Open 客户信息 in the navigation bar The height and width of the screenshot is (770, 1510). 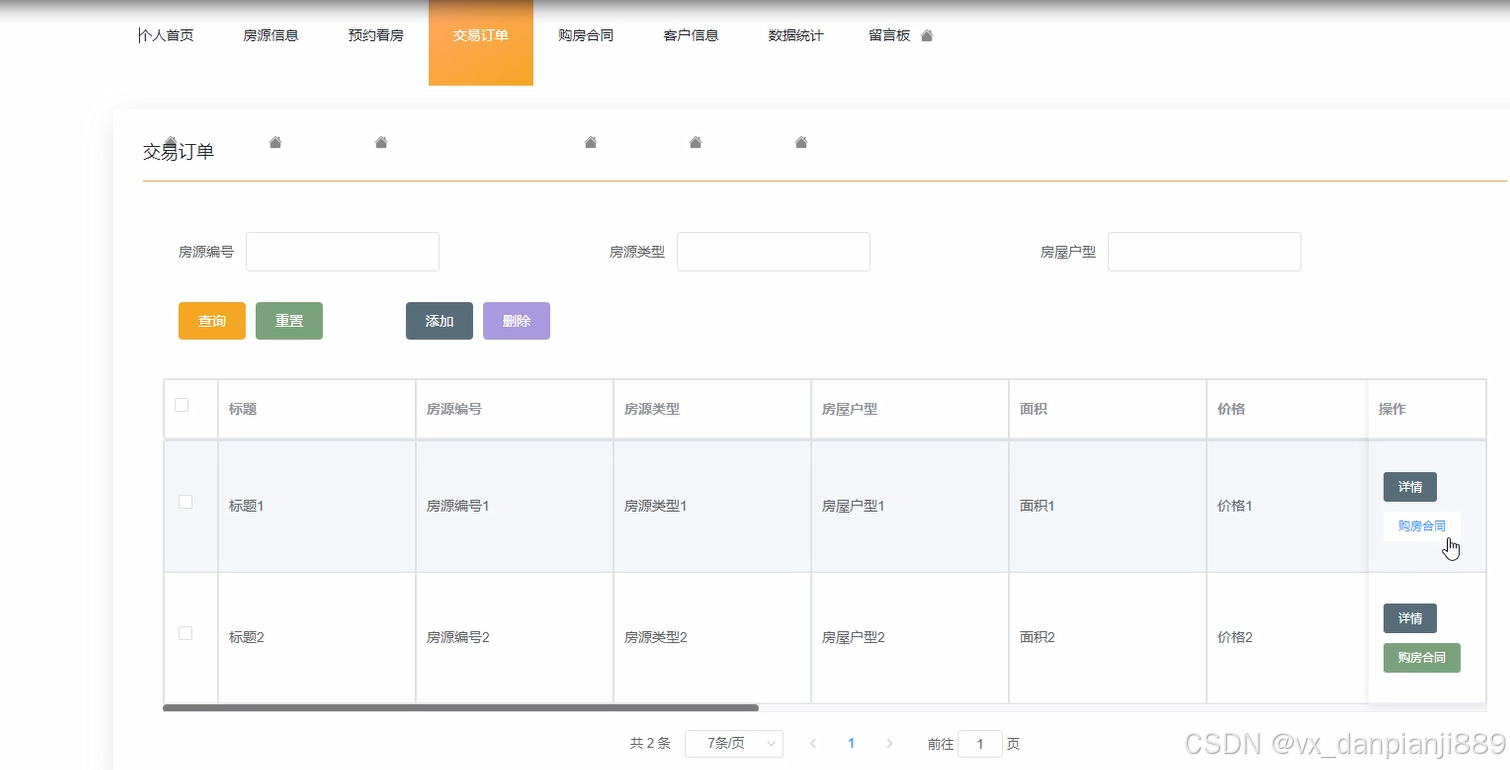point(691,36)
